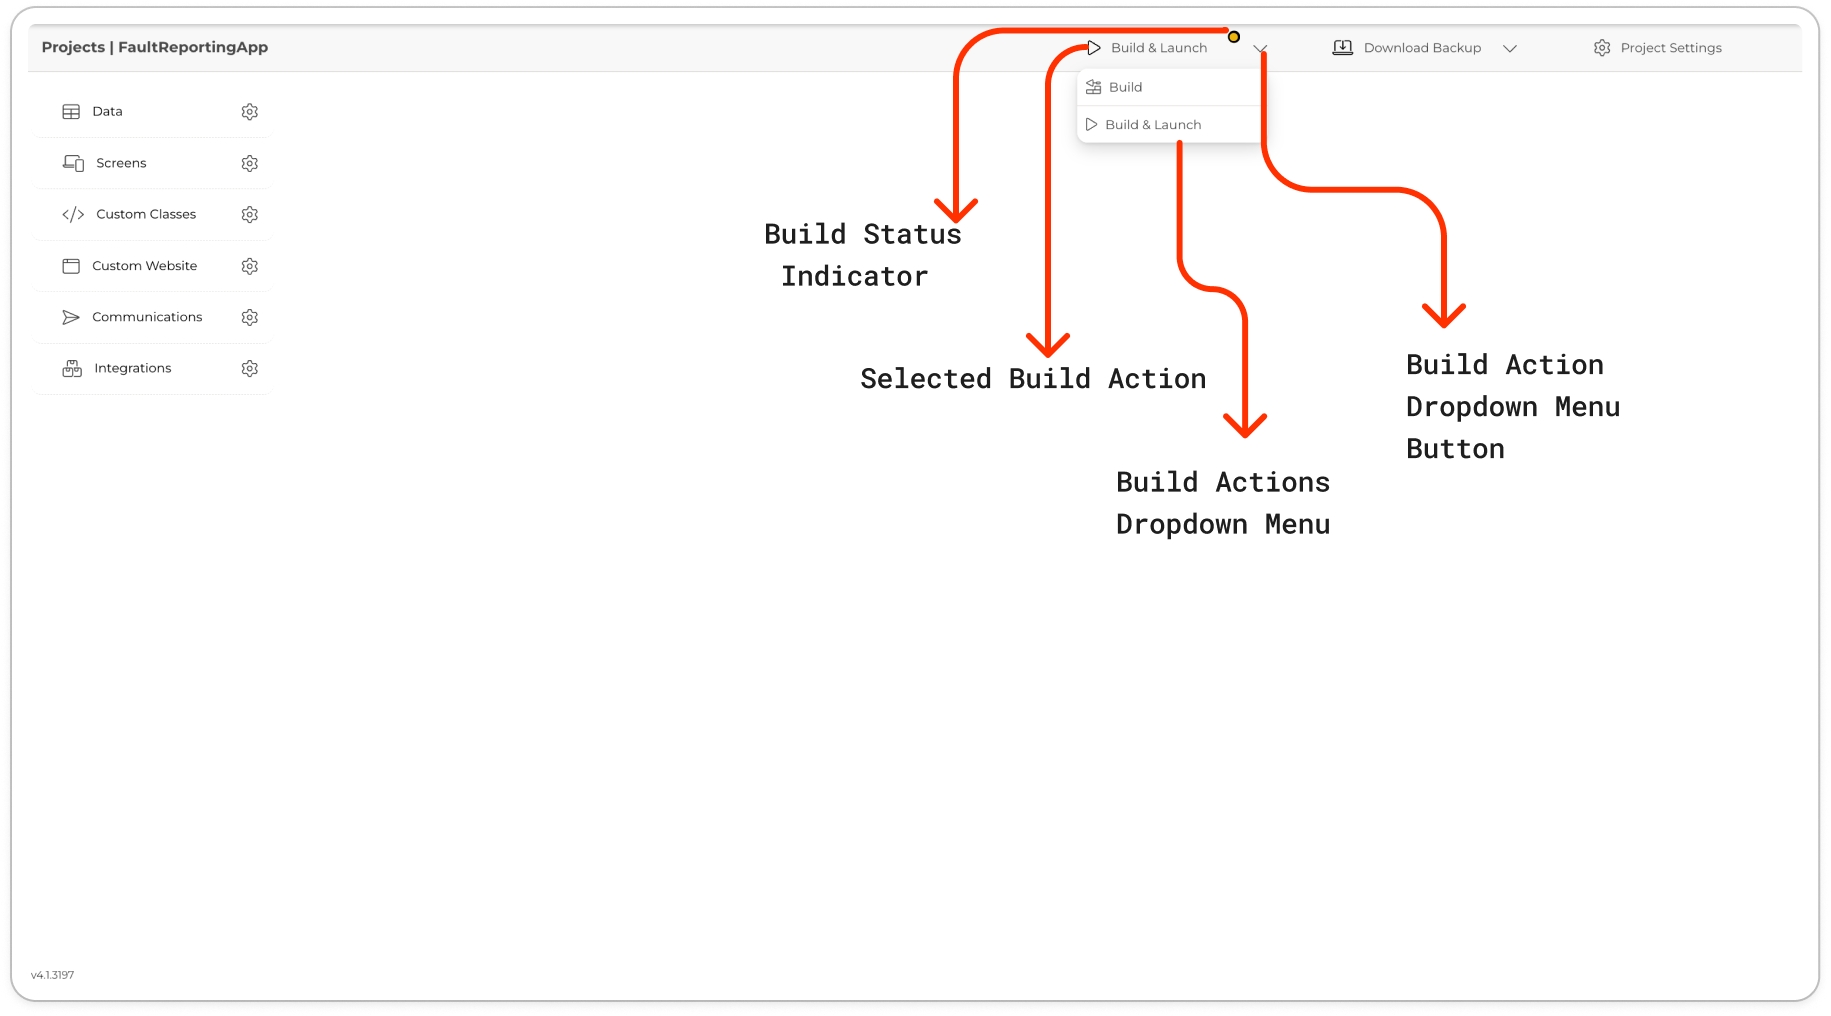The width and height of the screenshot is (1831, 1016).
Task: Click the Projects | FaultReportingApp title
Action: tap(155, 47)
